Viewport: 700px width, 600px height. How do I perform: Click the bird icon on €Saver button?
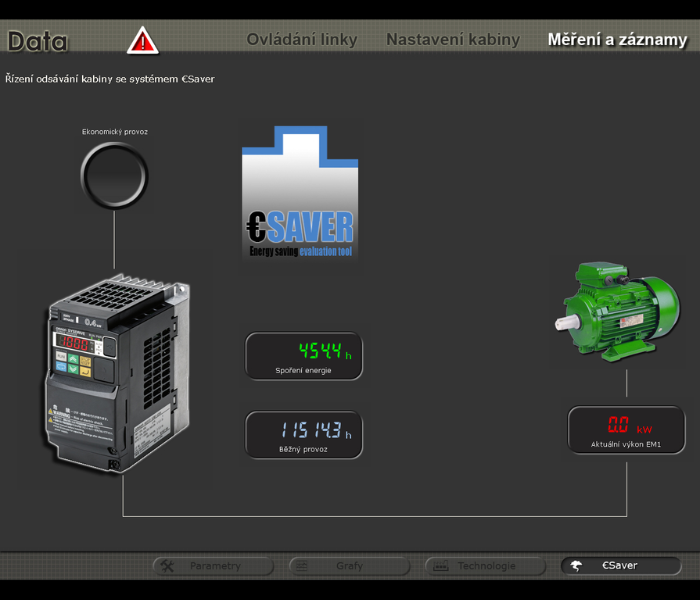576,566
